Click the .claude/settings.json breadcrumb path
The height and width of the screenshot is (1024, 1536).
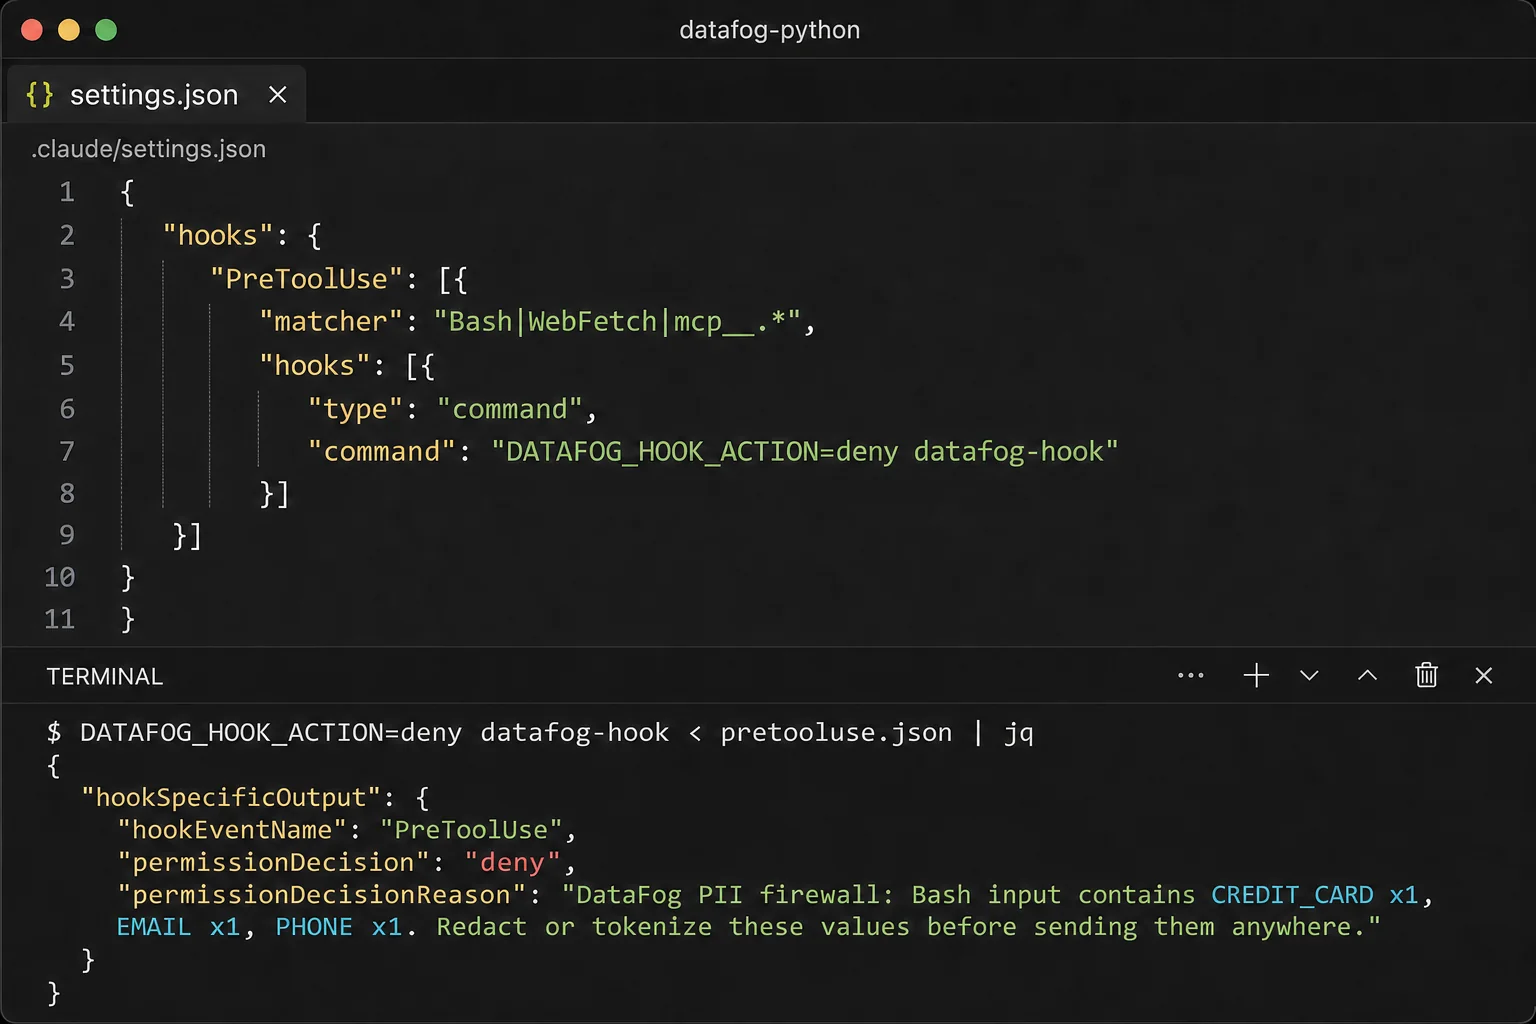pos(149,149)
